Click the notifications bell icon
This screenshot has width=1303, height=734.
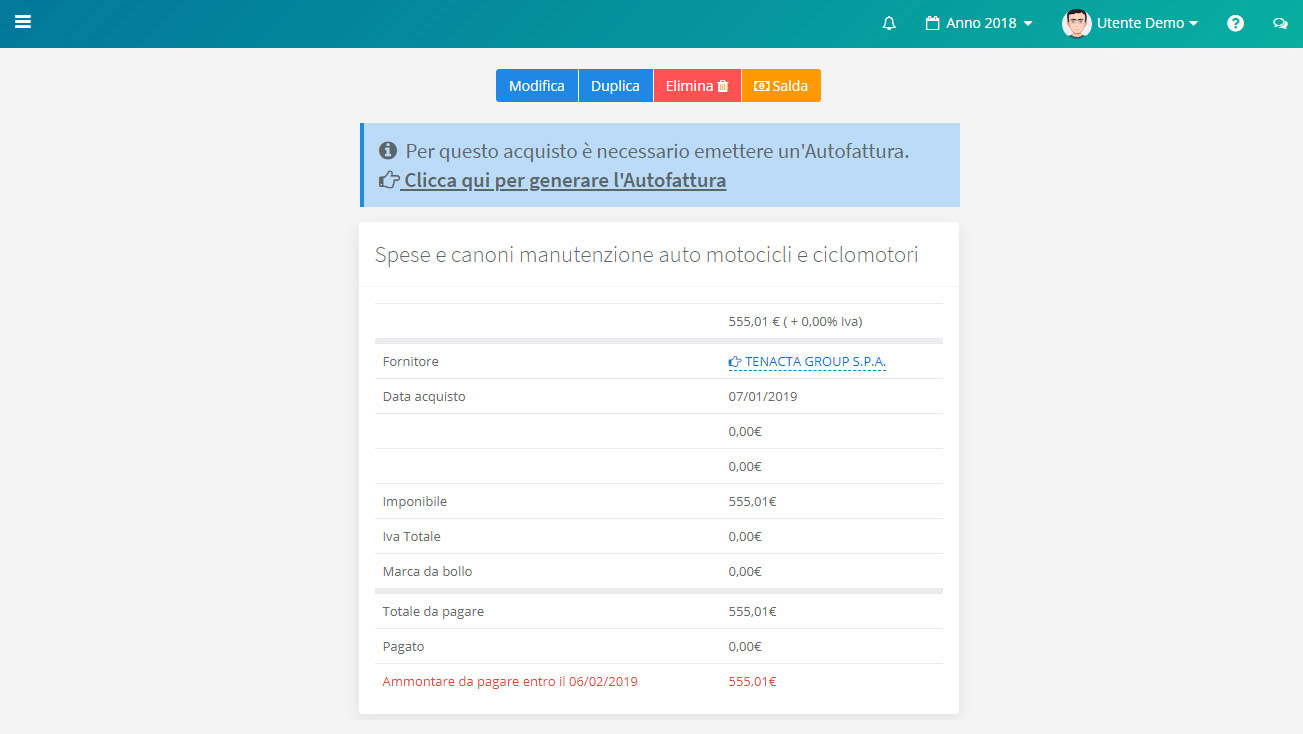[x=889, y=23]
